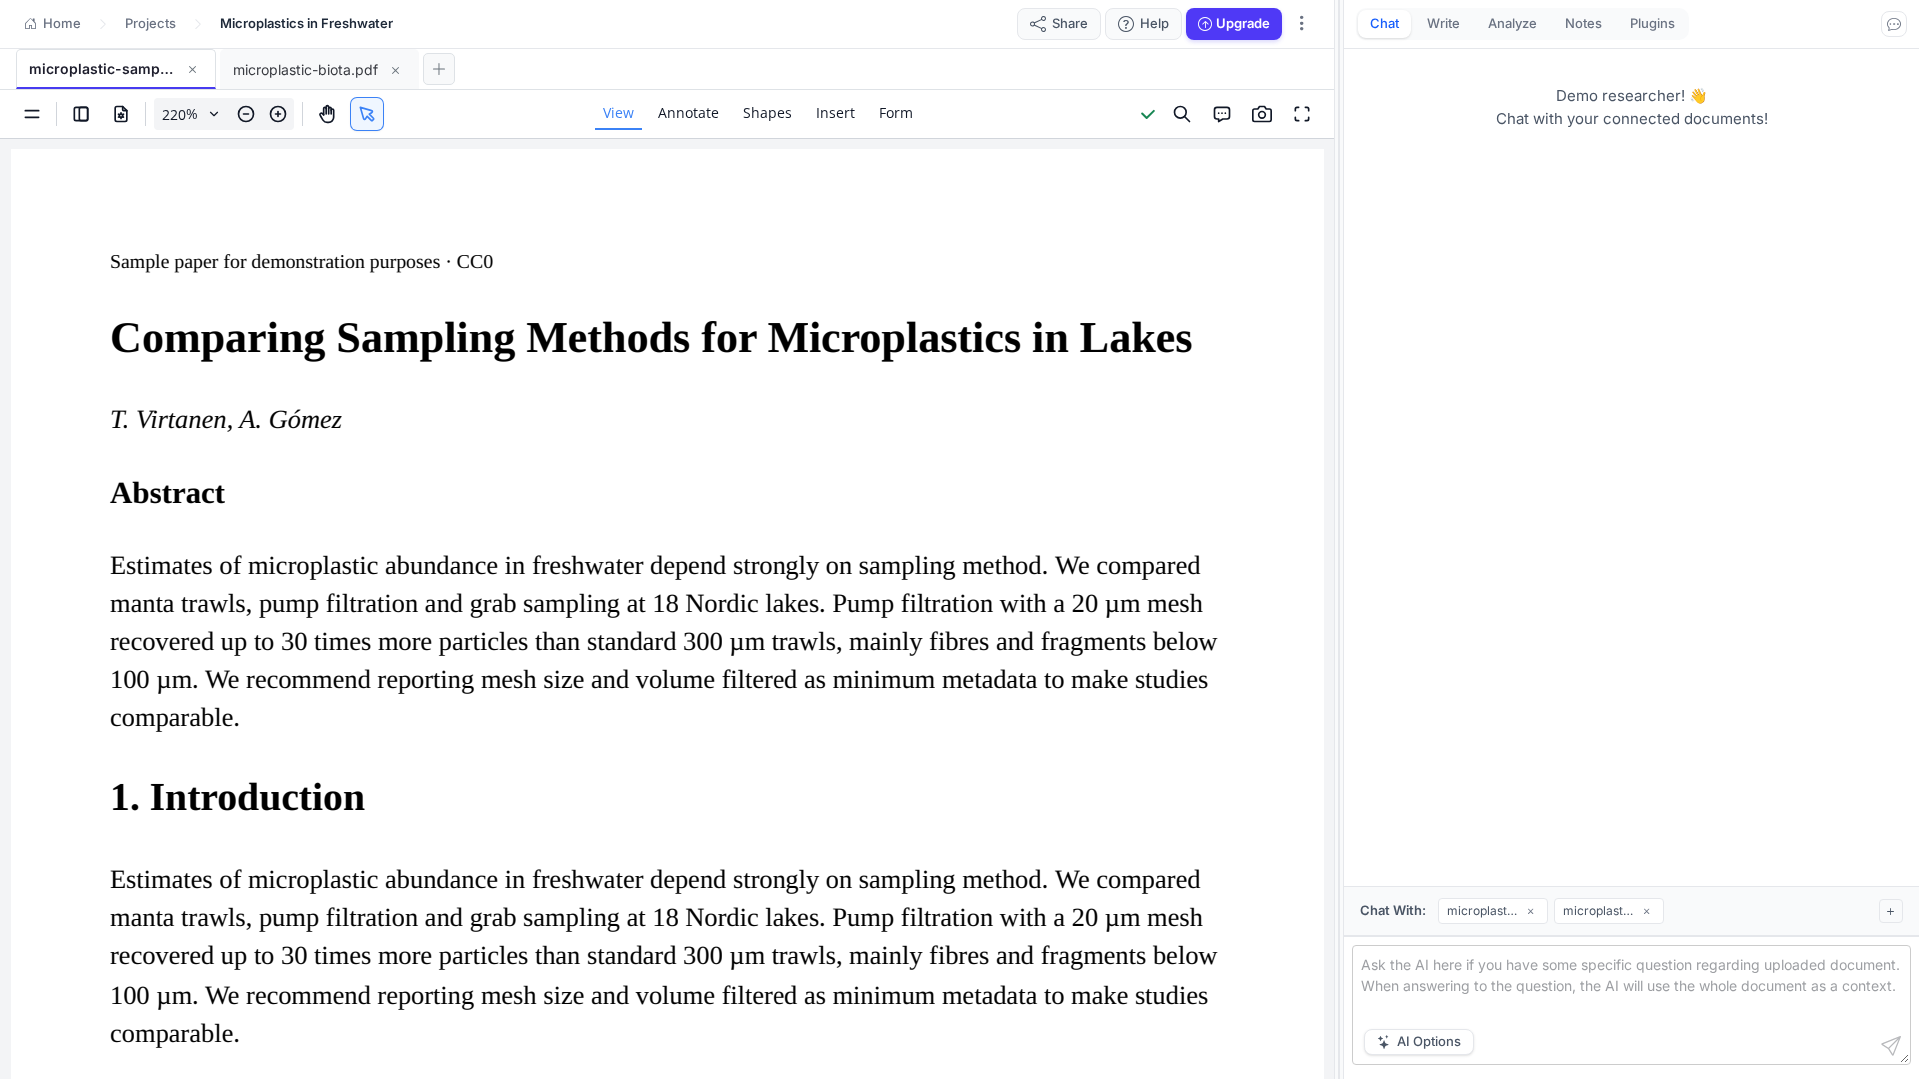This screenshot has width=1919, height=1079.
Task: Click the Help button
Action: 1143,24
